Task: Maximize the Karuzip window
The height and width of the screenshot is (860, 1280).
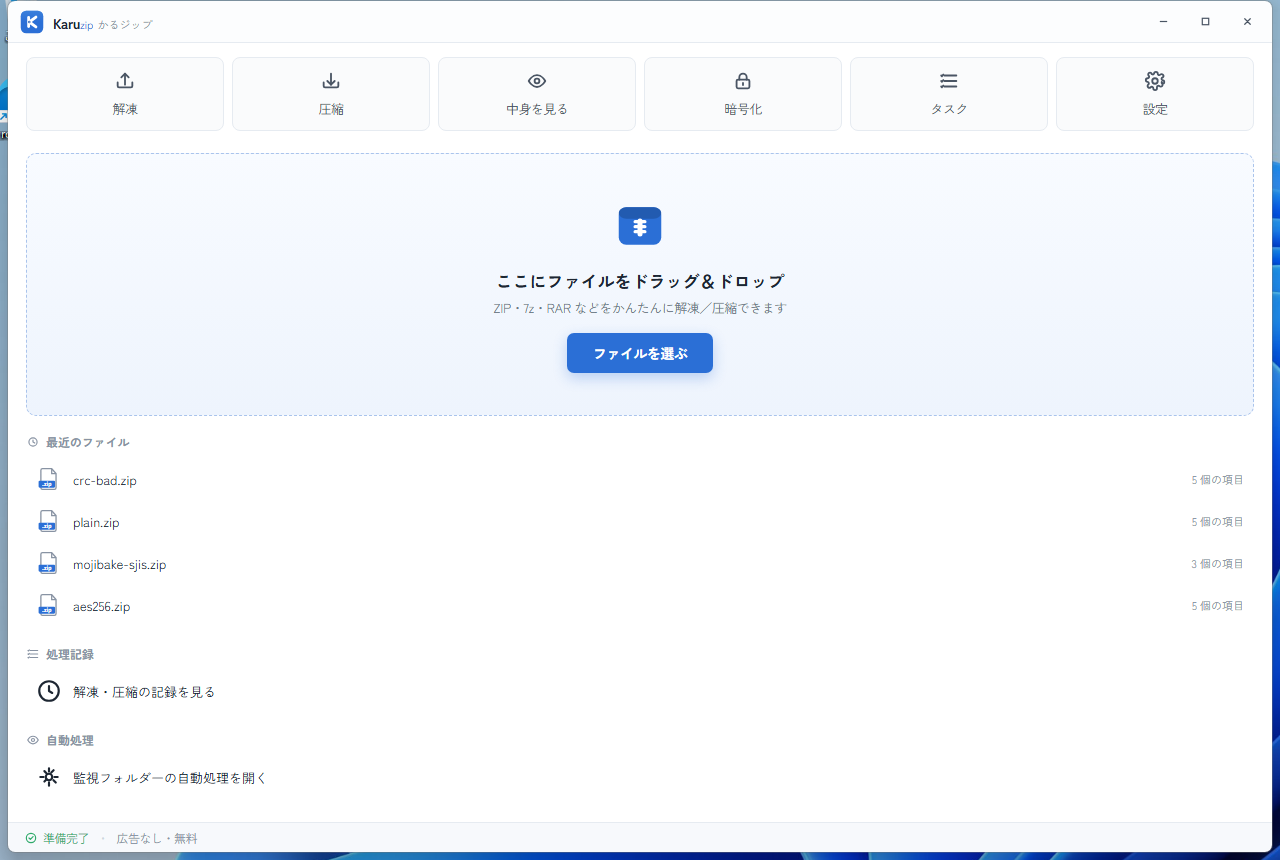Action: coord(1205,22)
